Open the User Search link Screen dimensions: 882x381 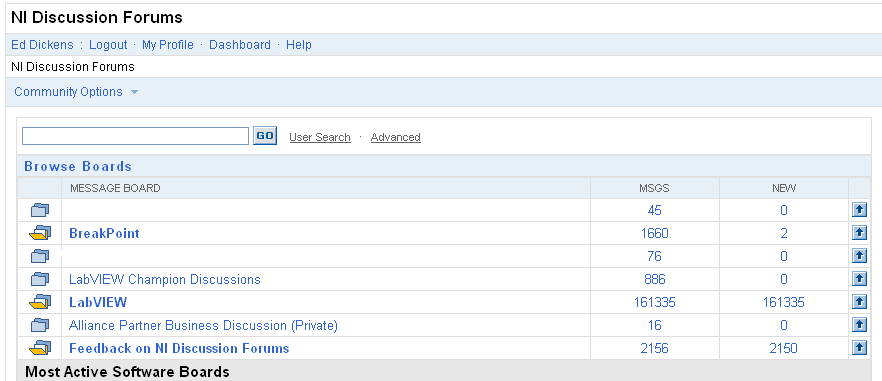click(320, 137)
